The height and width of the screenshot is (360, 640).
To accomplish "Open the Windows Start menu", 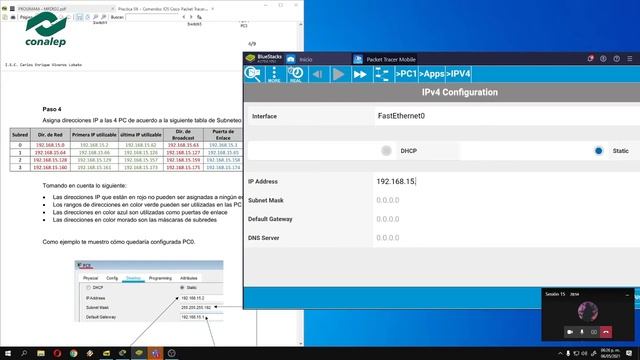I will click(8, 353).
